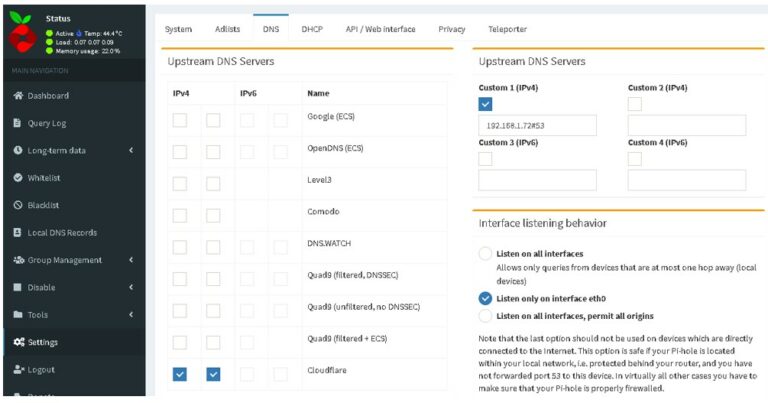
Task: Click the Dashboard home icon in sidebar
Action: (17, 96)
